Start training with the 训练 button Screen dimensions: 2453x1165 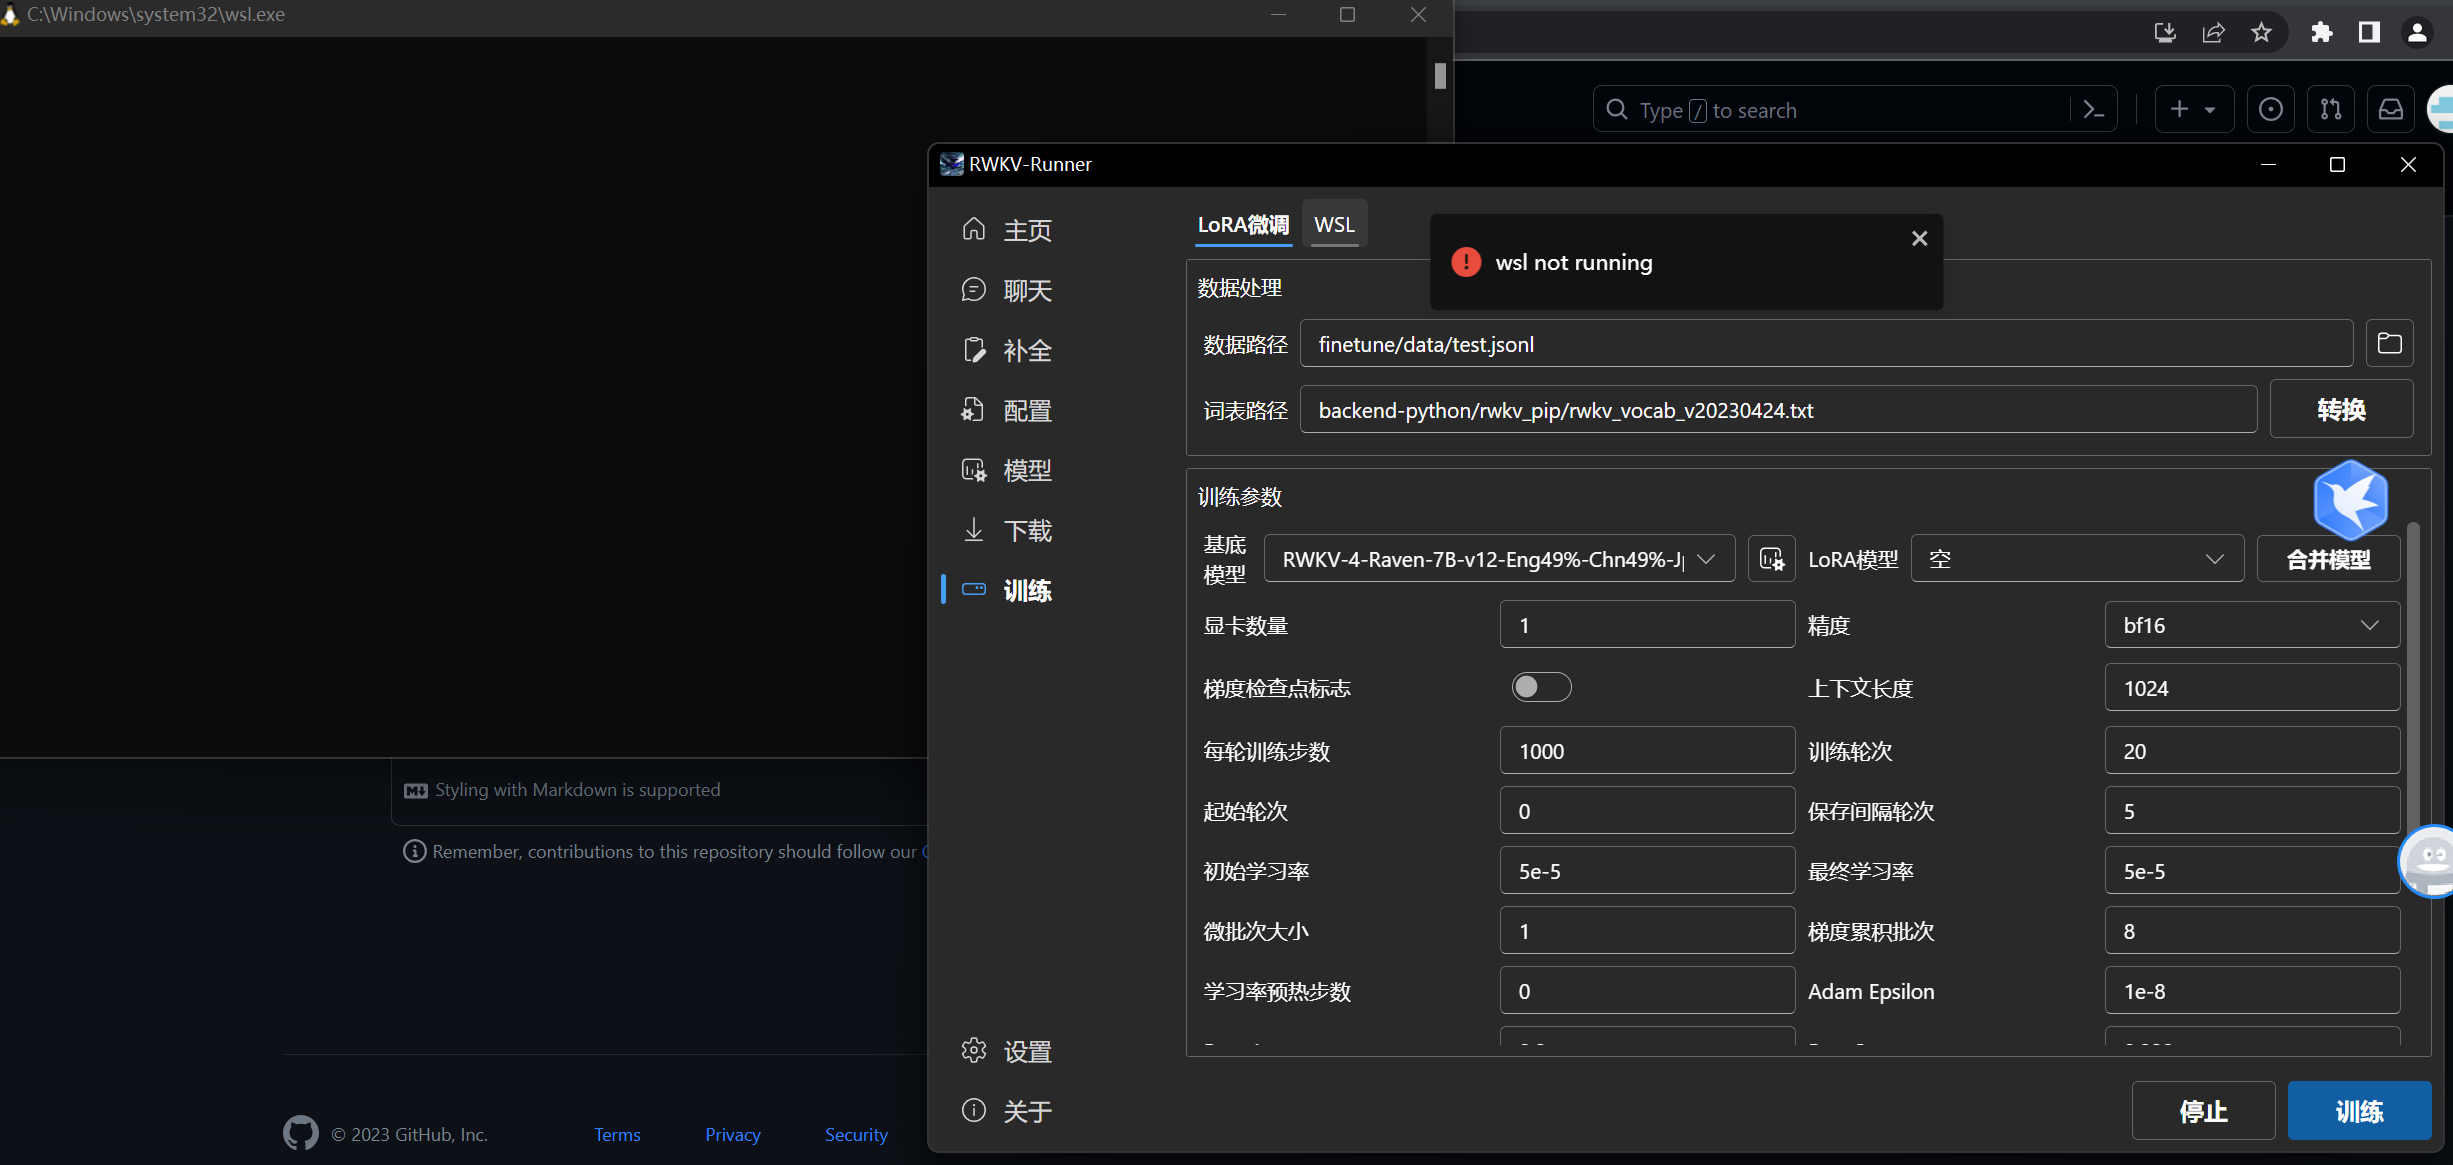tap(2359, 1110)
